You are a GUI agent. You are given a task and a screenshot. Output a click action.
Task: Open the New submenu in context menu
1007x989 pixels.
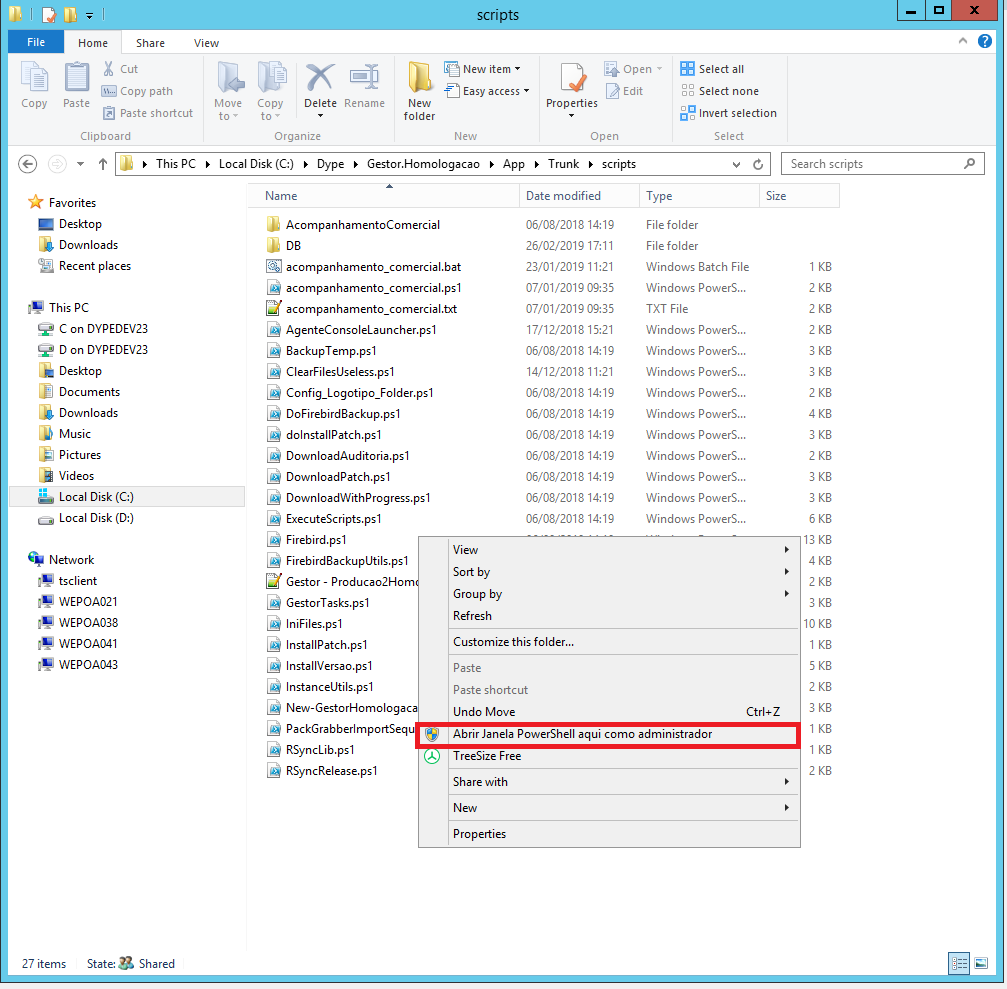[609, 809]
